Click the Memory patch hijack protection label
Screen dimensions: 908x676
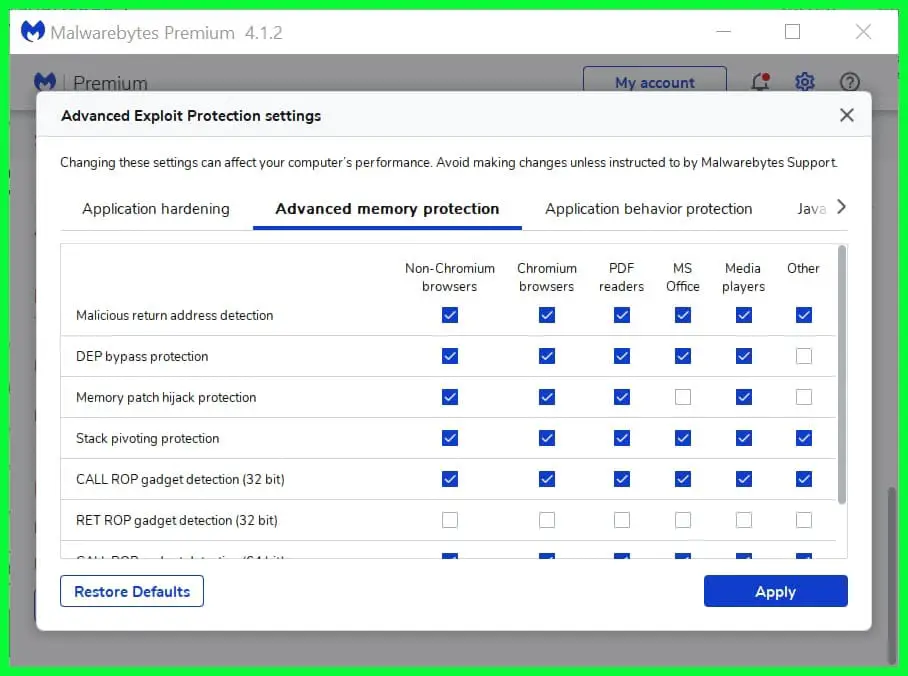click(x=166, y=397)
